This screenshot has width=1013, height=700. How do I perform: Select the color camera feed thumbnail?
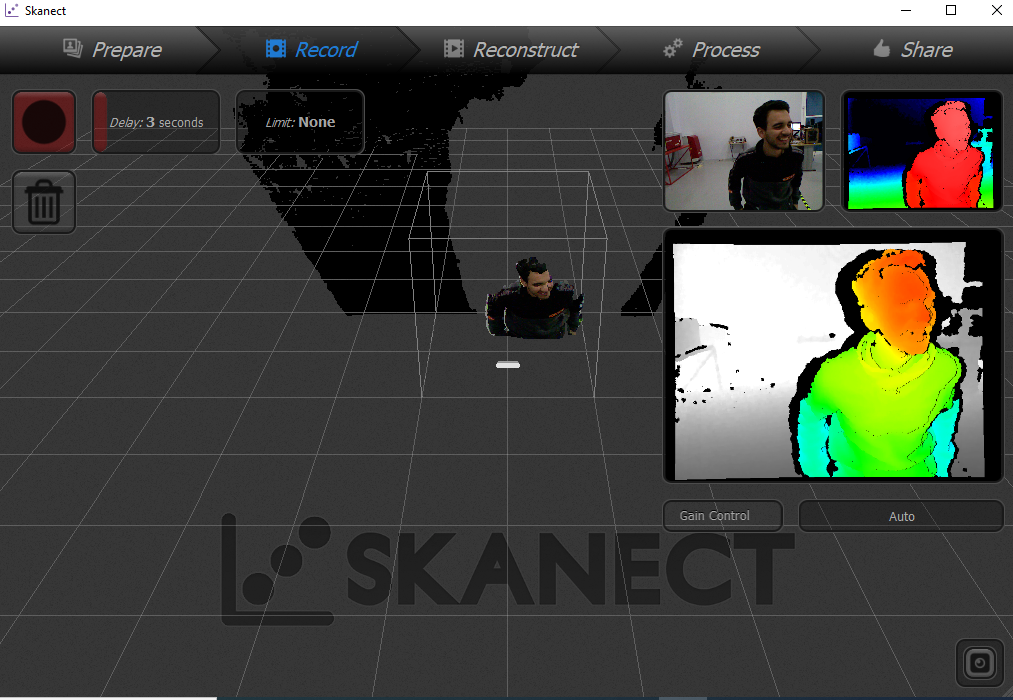tap(744, 150)
